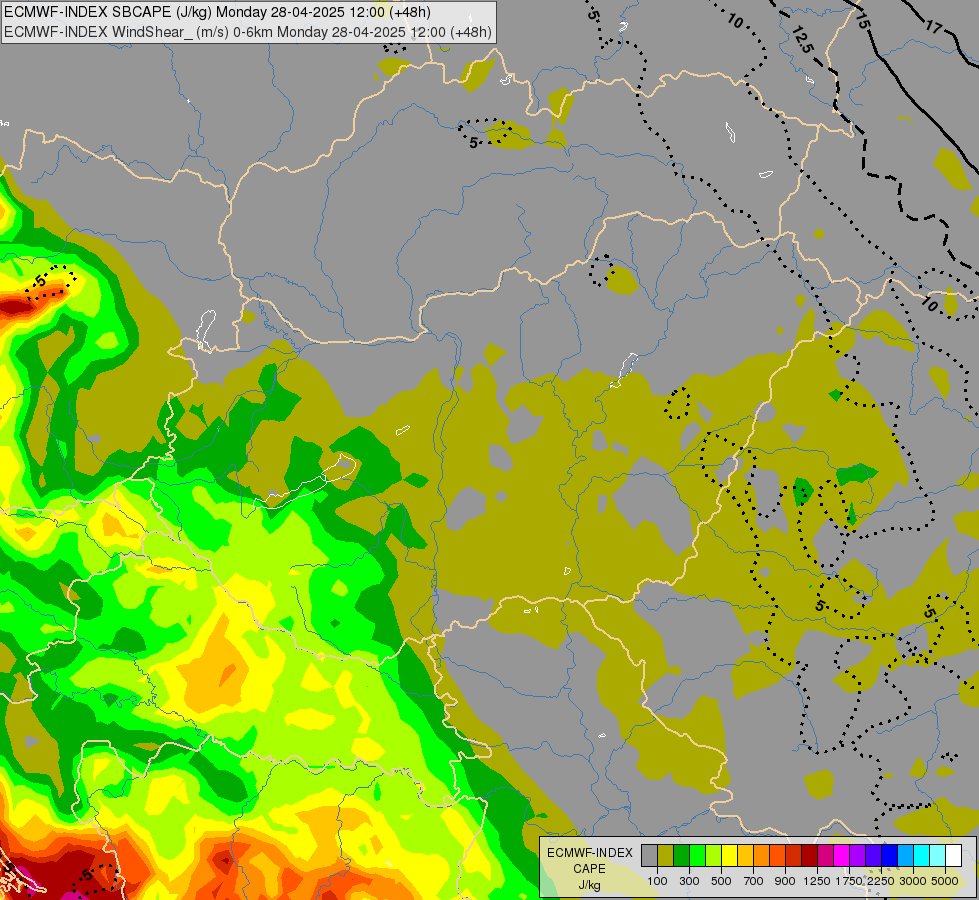Pick the yellow-green swatch left of the 500 tick
This screenshot has width=979, height=900.
[x=714, y=855]
